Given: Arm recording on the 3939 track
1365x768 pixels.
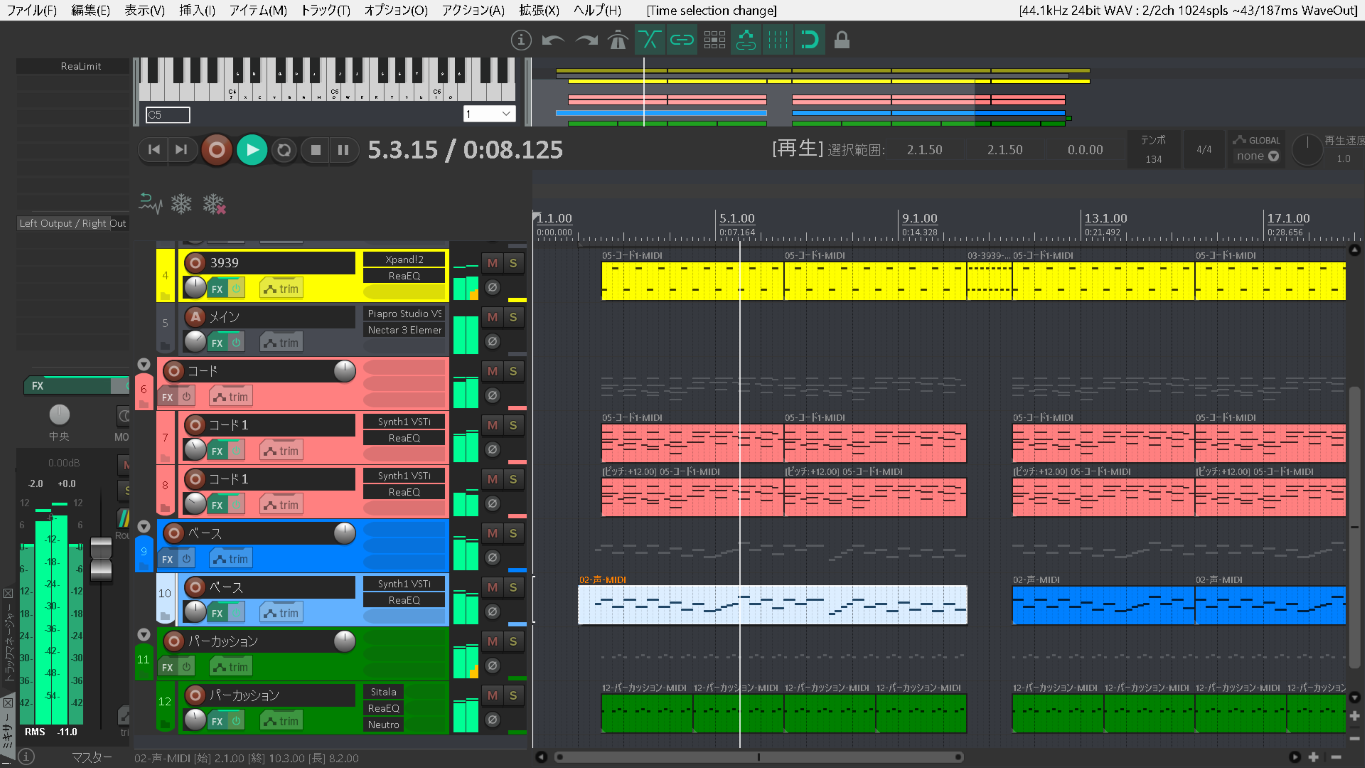Looking at the screenshot, I should click(x=195, y=263).
